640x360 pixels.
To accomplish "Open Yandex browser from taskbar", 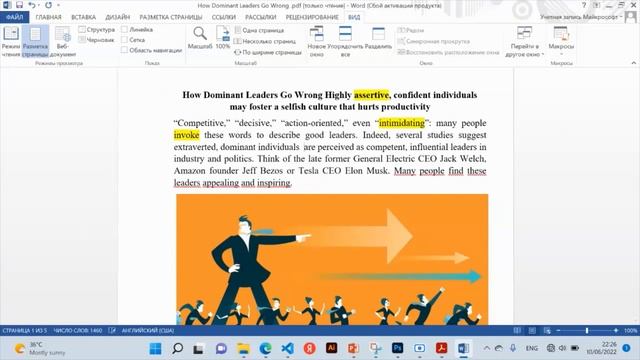I will [309, 349].
